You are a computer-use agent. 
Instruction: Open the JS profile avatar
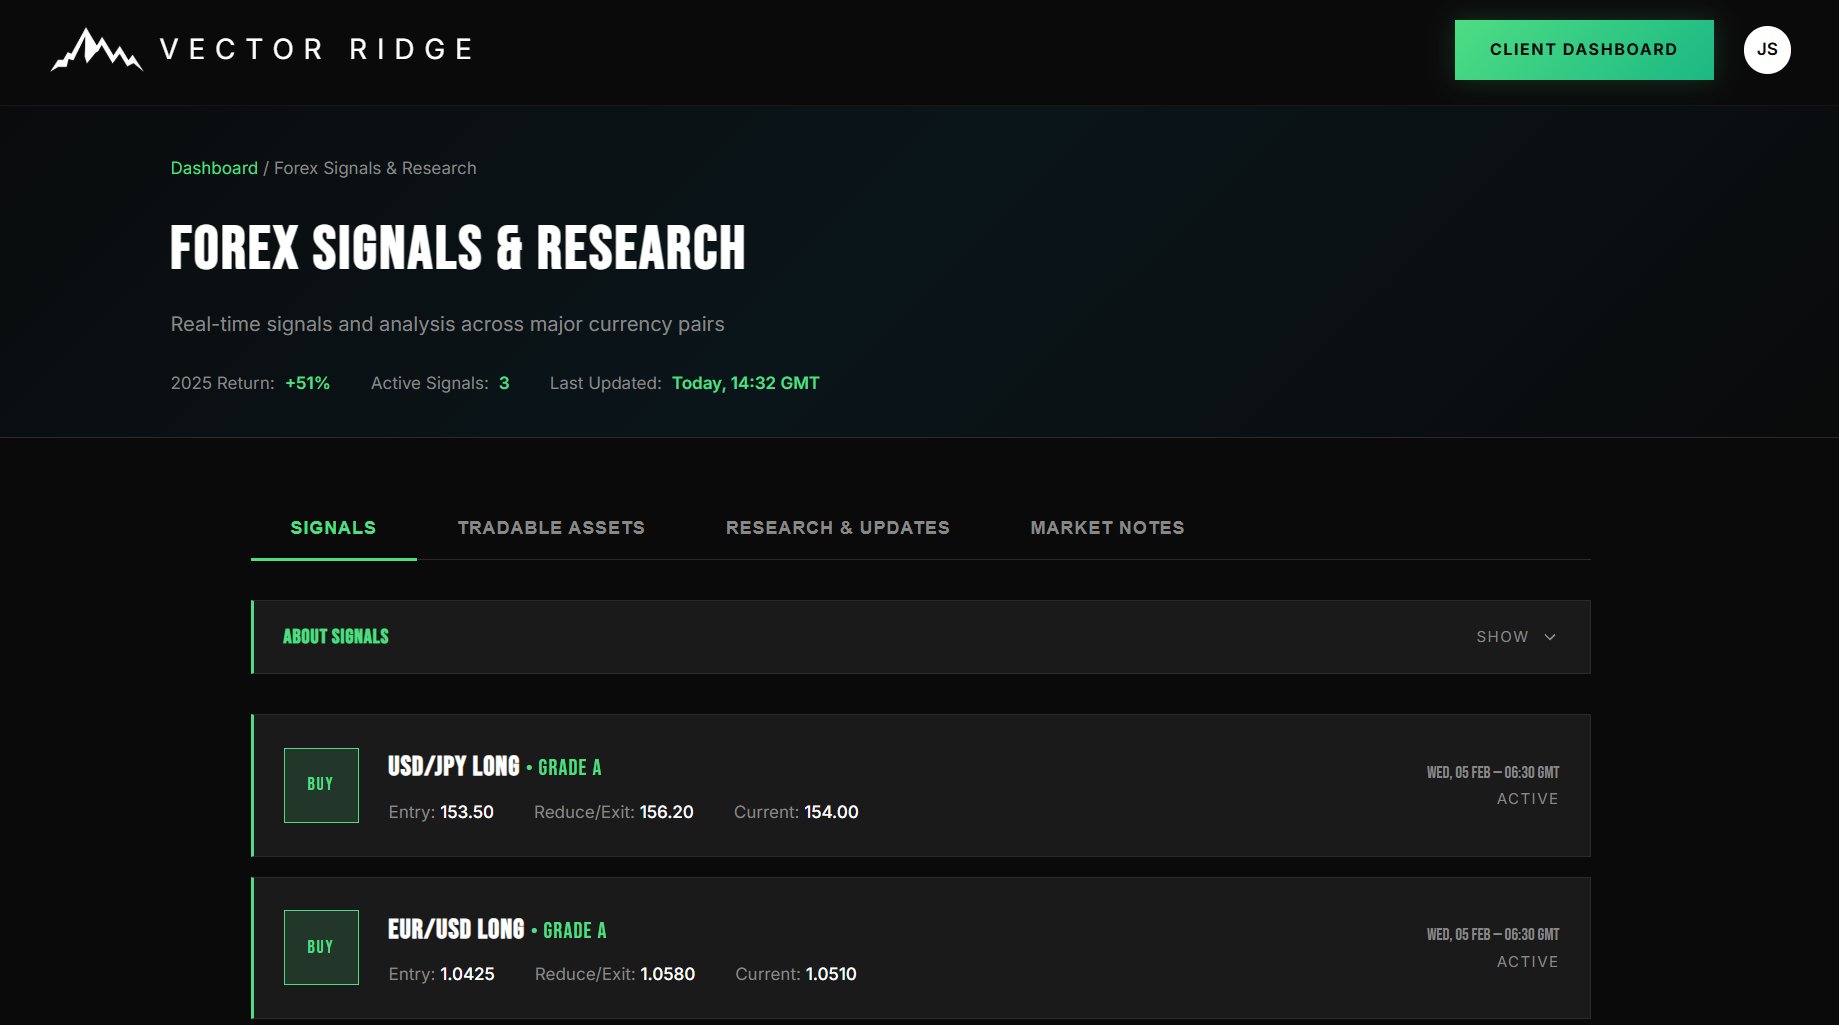pos(1767,49)
